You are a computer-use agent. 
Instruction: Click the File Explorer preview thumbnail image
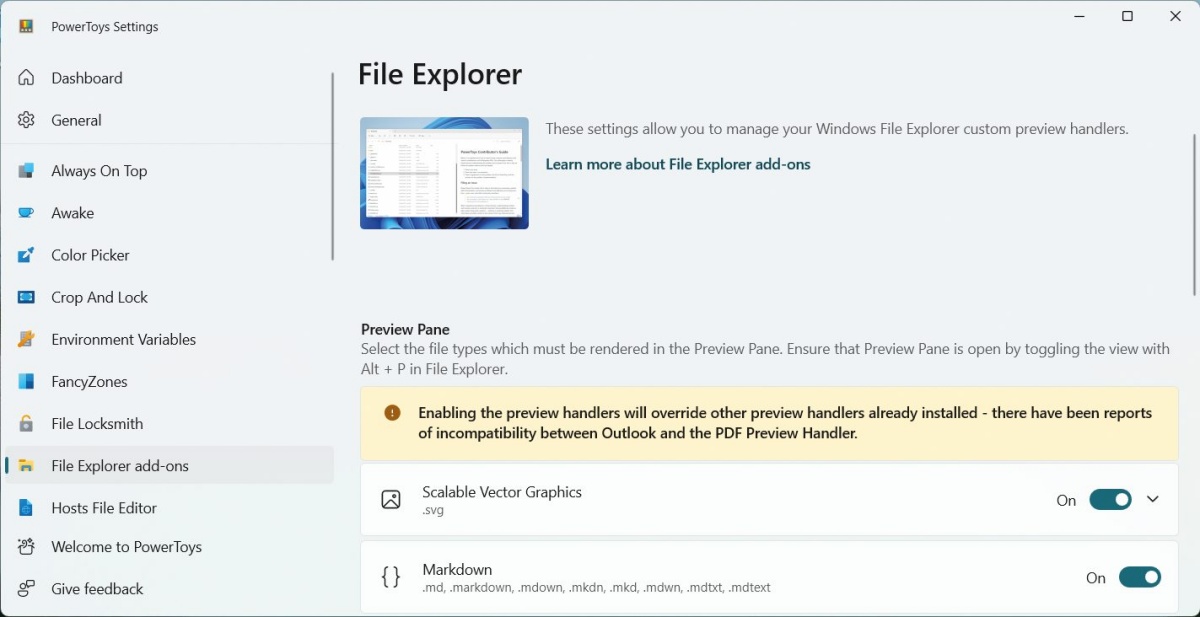pos(444,173)
